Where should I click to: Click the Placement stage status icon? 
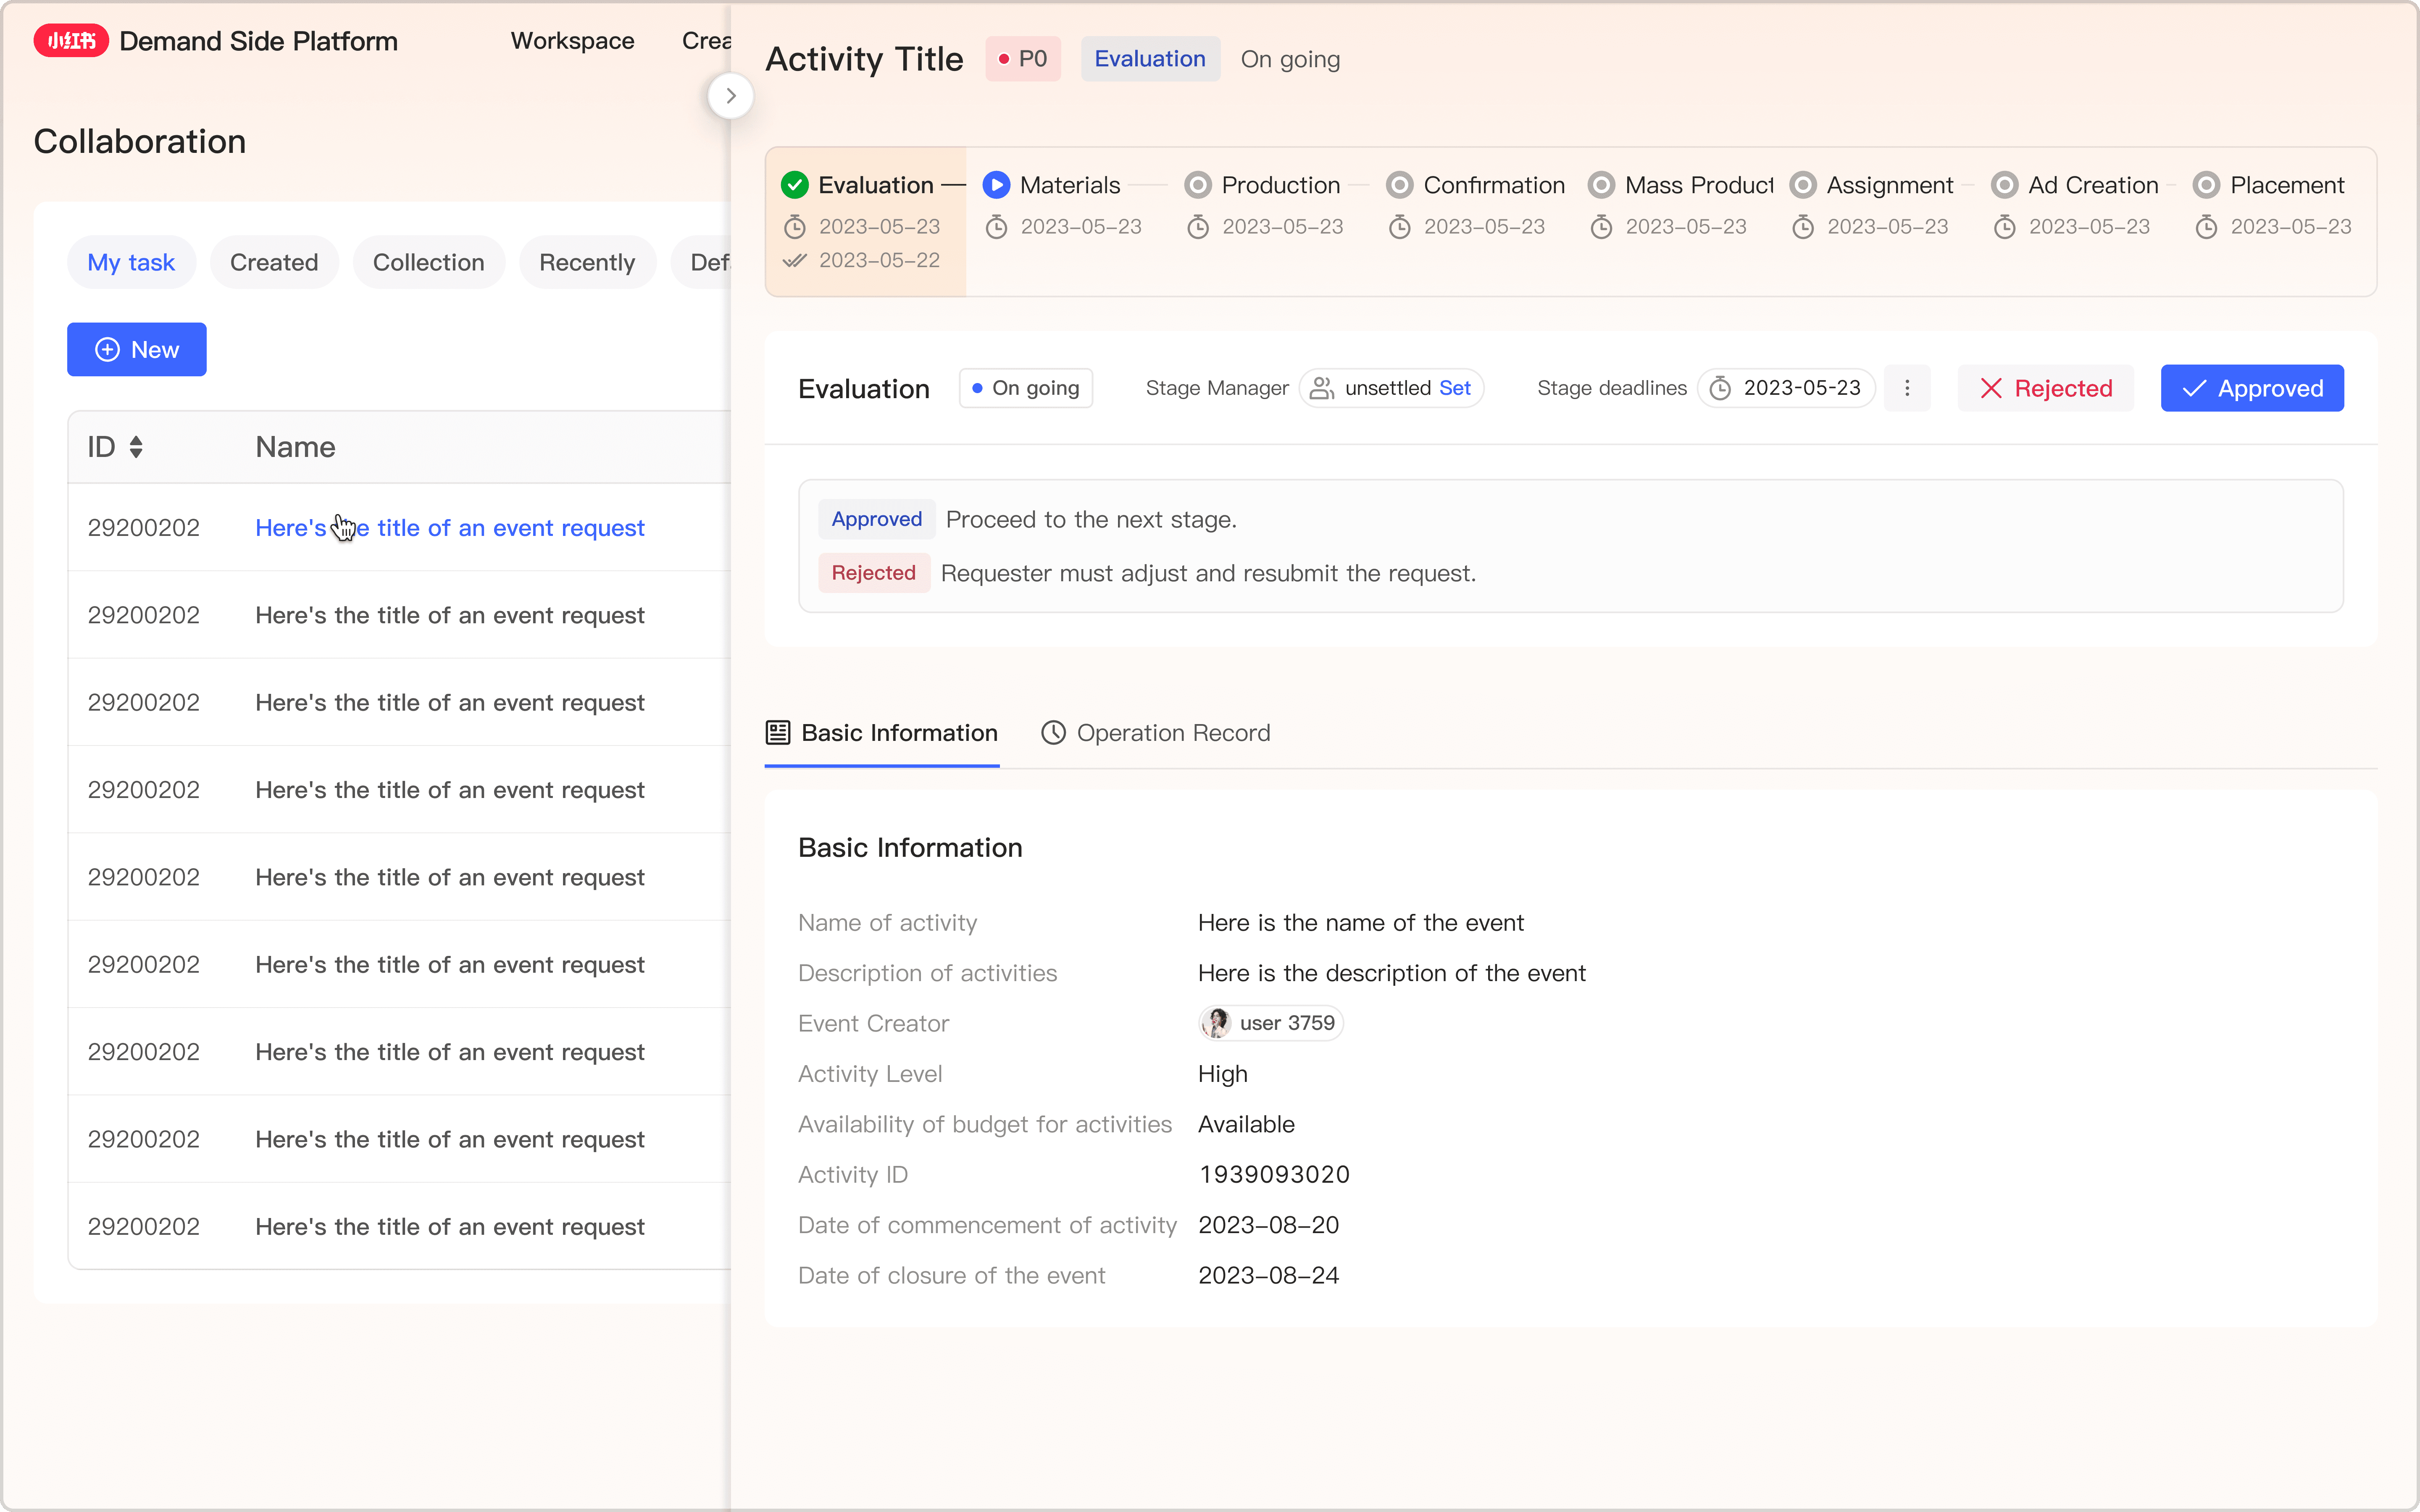click(x=2206, y=185)
